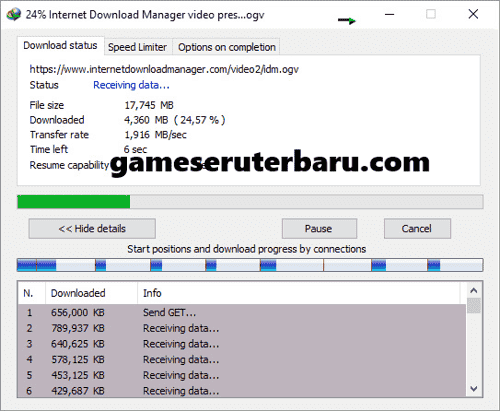Click the Downloaded column header
This screenshot has height=411, width=500.
pos(91,293)
